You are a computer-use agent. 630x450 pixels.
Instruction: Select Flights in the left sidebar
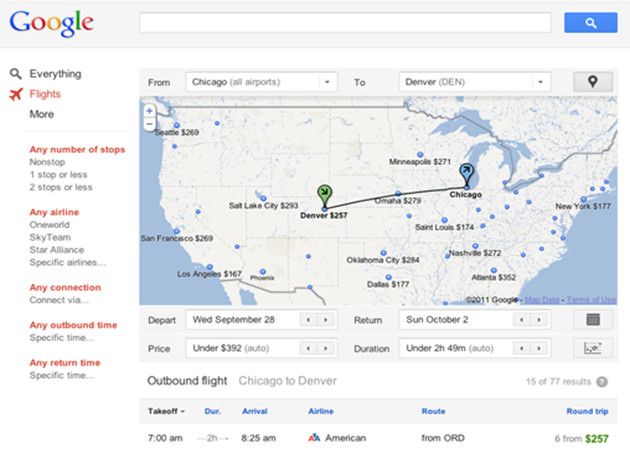[x=45, y=94]
